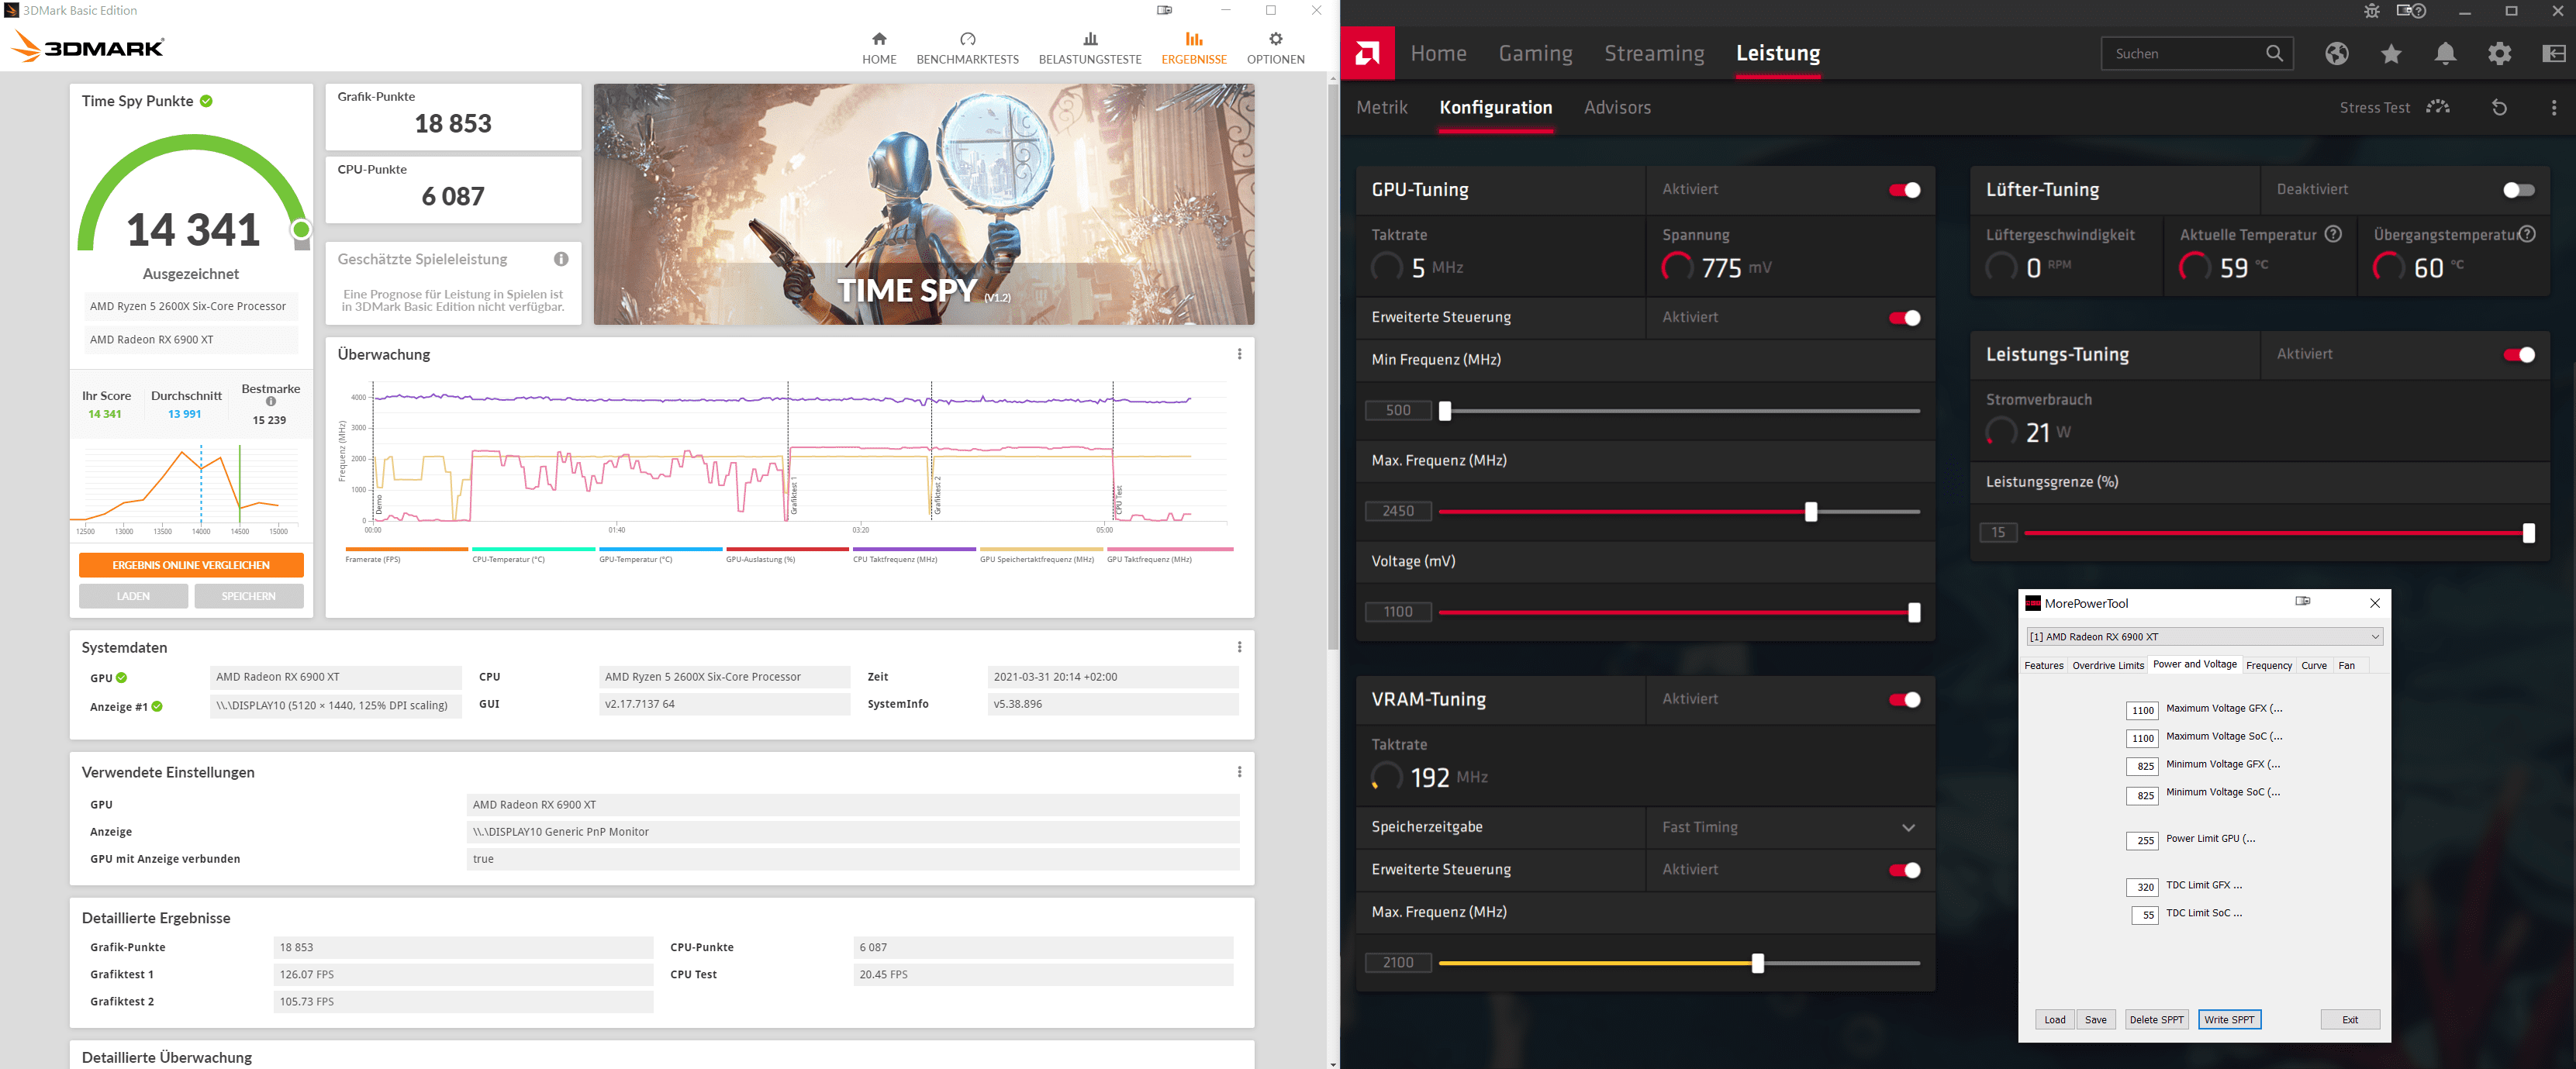
Task: Click the Voltage (mV) 1100 input field
Action: [x=1398, y=612]
